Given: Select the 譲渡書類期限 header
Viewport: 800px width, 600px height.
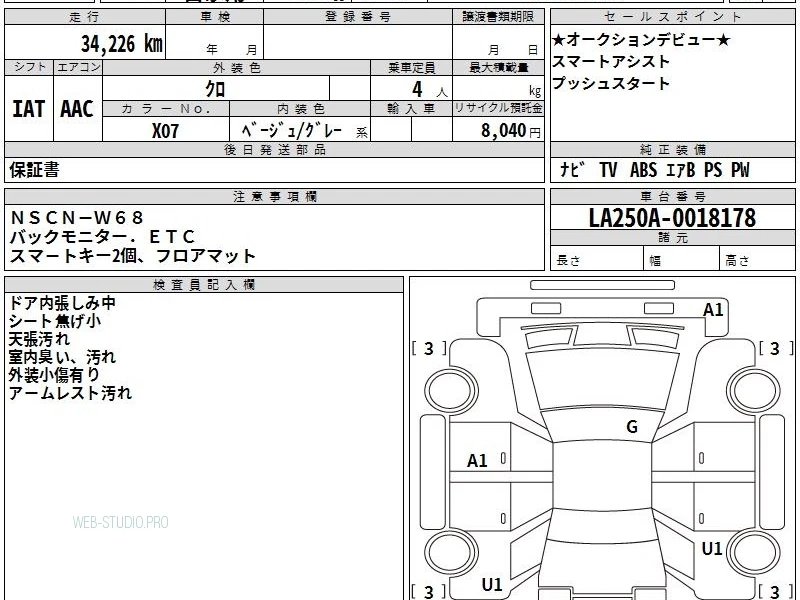Looking at the screenshot, I should 498,17.
